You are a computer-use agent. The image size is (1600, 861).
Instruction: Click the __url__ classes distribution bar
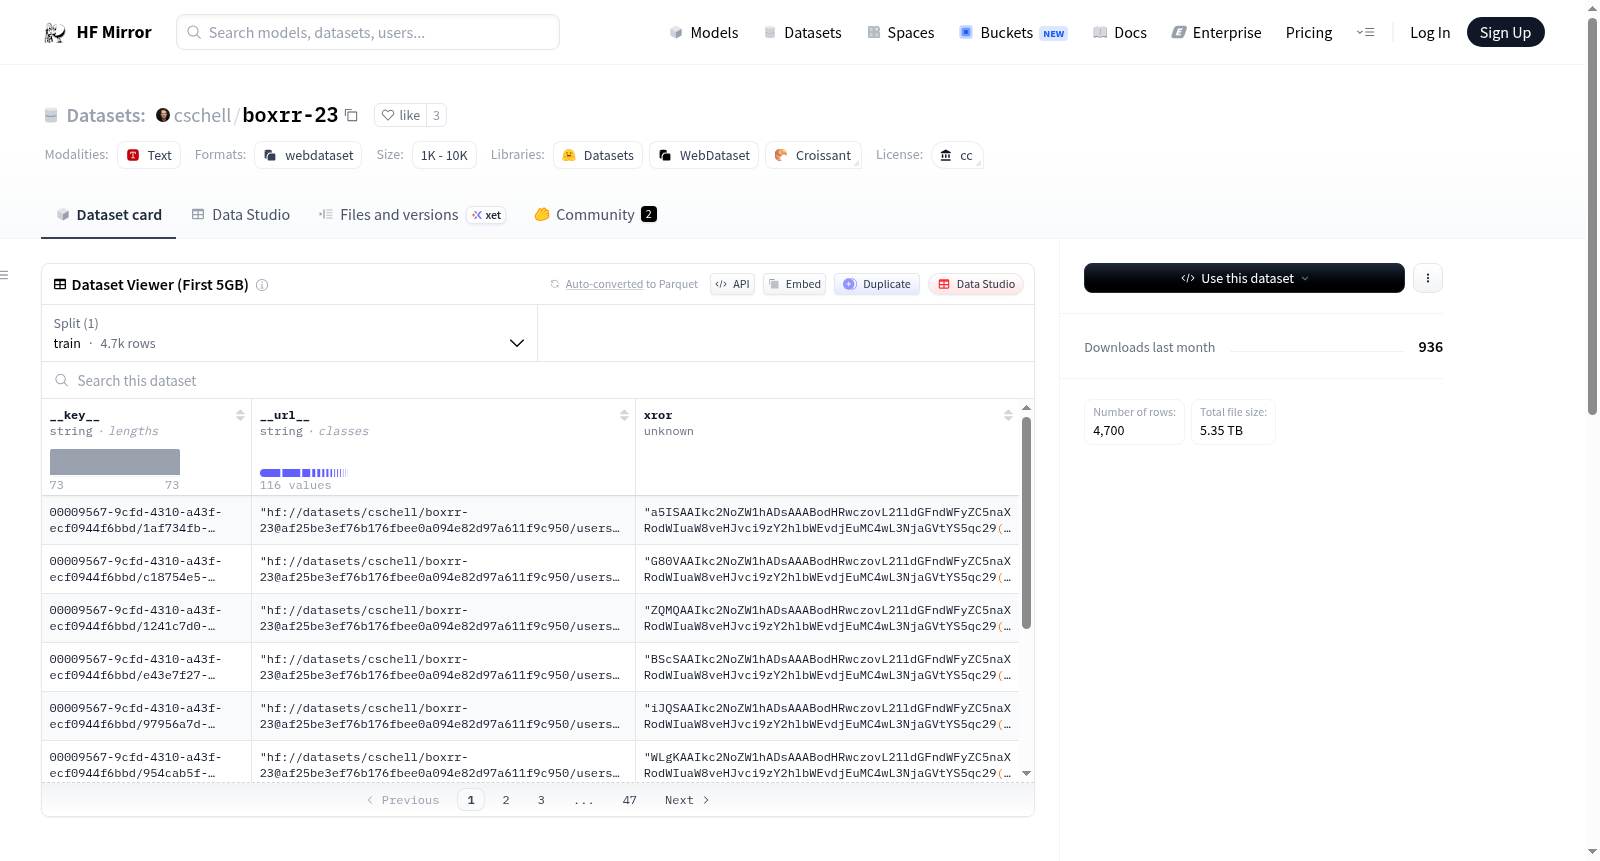click(x=303, y=472)
